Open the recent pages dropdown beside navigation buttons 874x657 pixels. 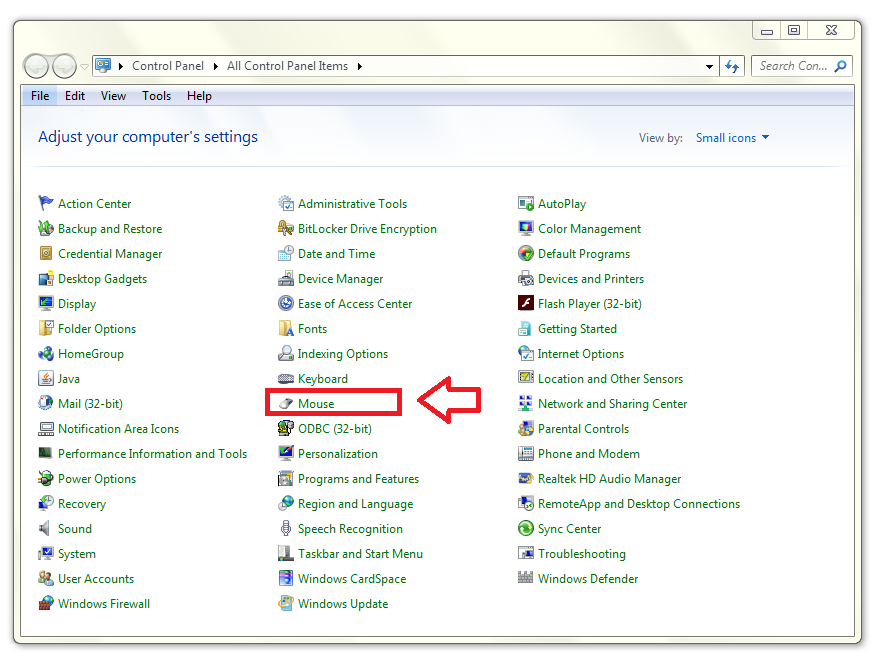click(84, 66)
